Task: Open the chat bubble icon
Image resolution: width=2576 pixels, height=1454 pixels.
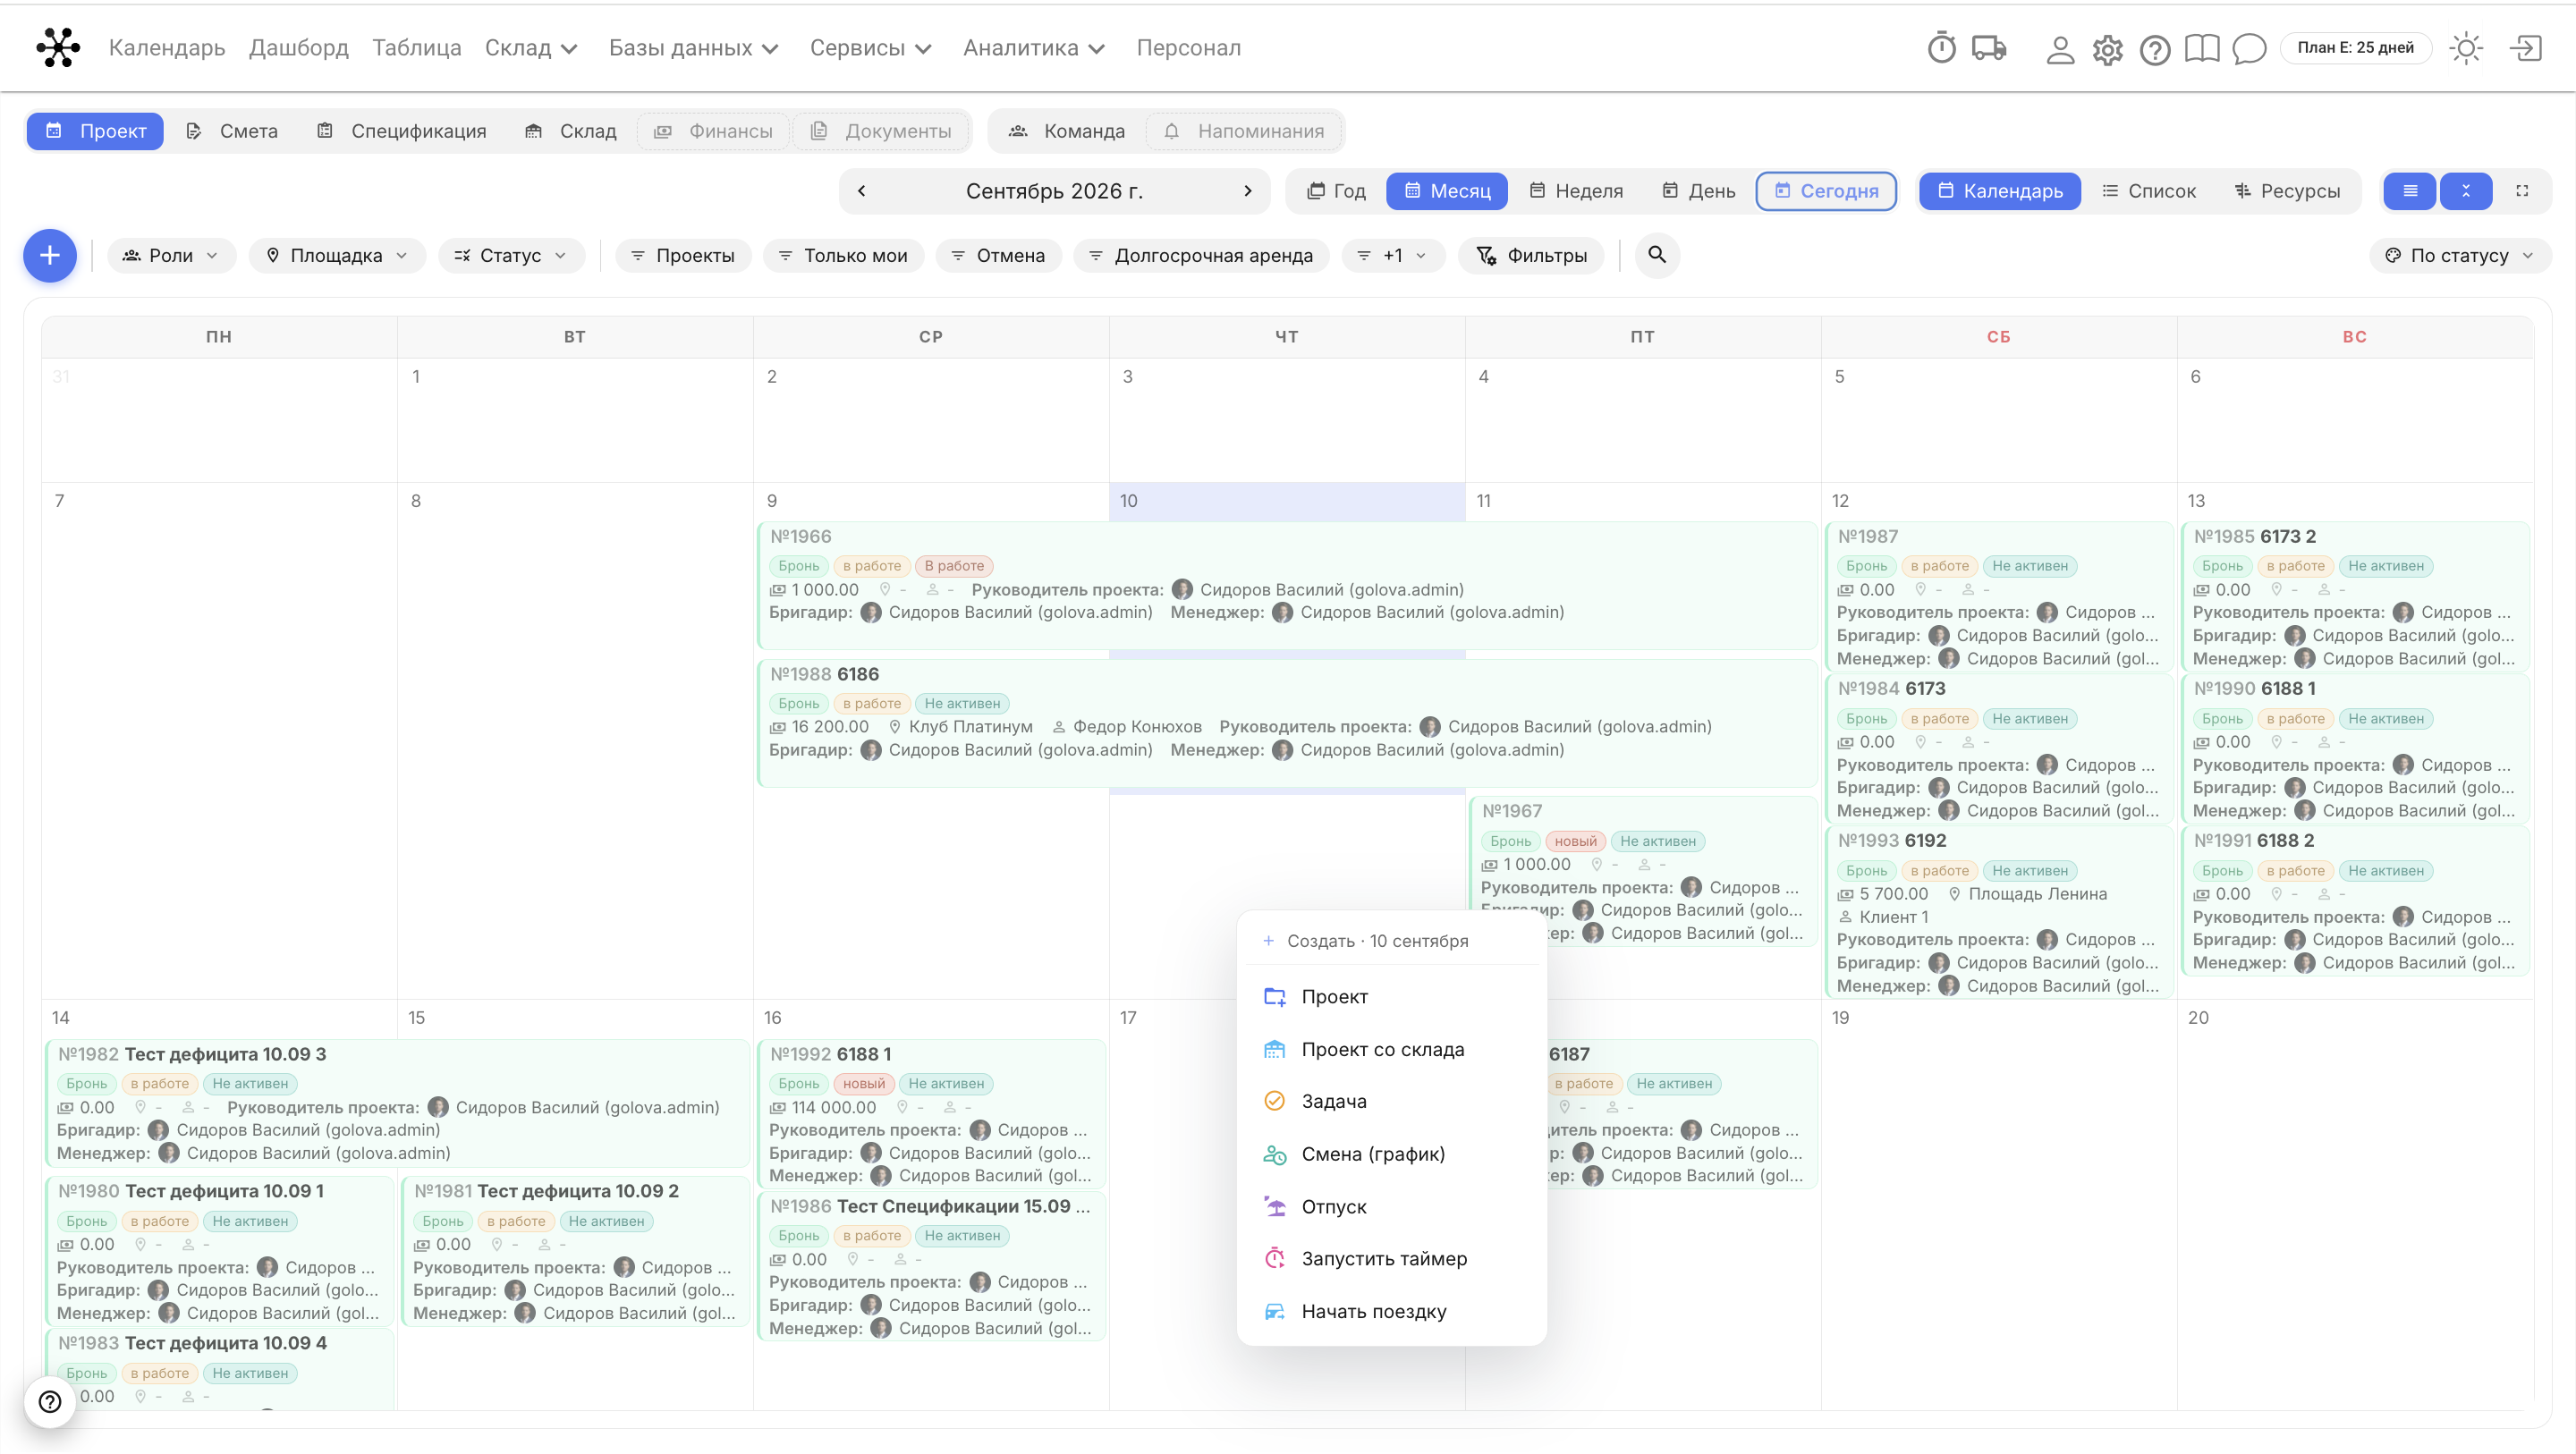Action: point(2248,49)
